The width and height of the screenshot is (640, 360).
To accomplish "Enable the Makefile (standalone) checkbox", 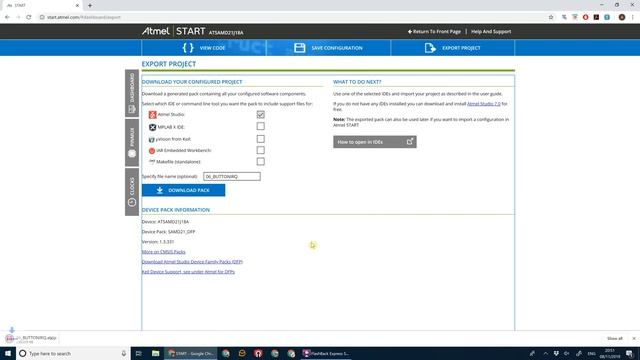I will pos(260,162).
